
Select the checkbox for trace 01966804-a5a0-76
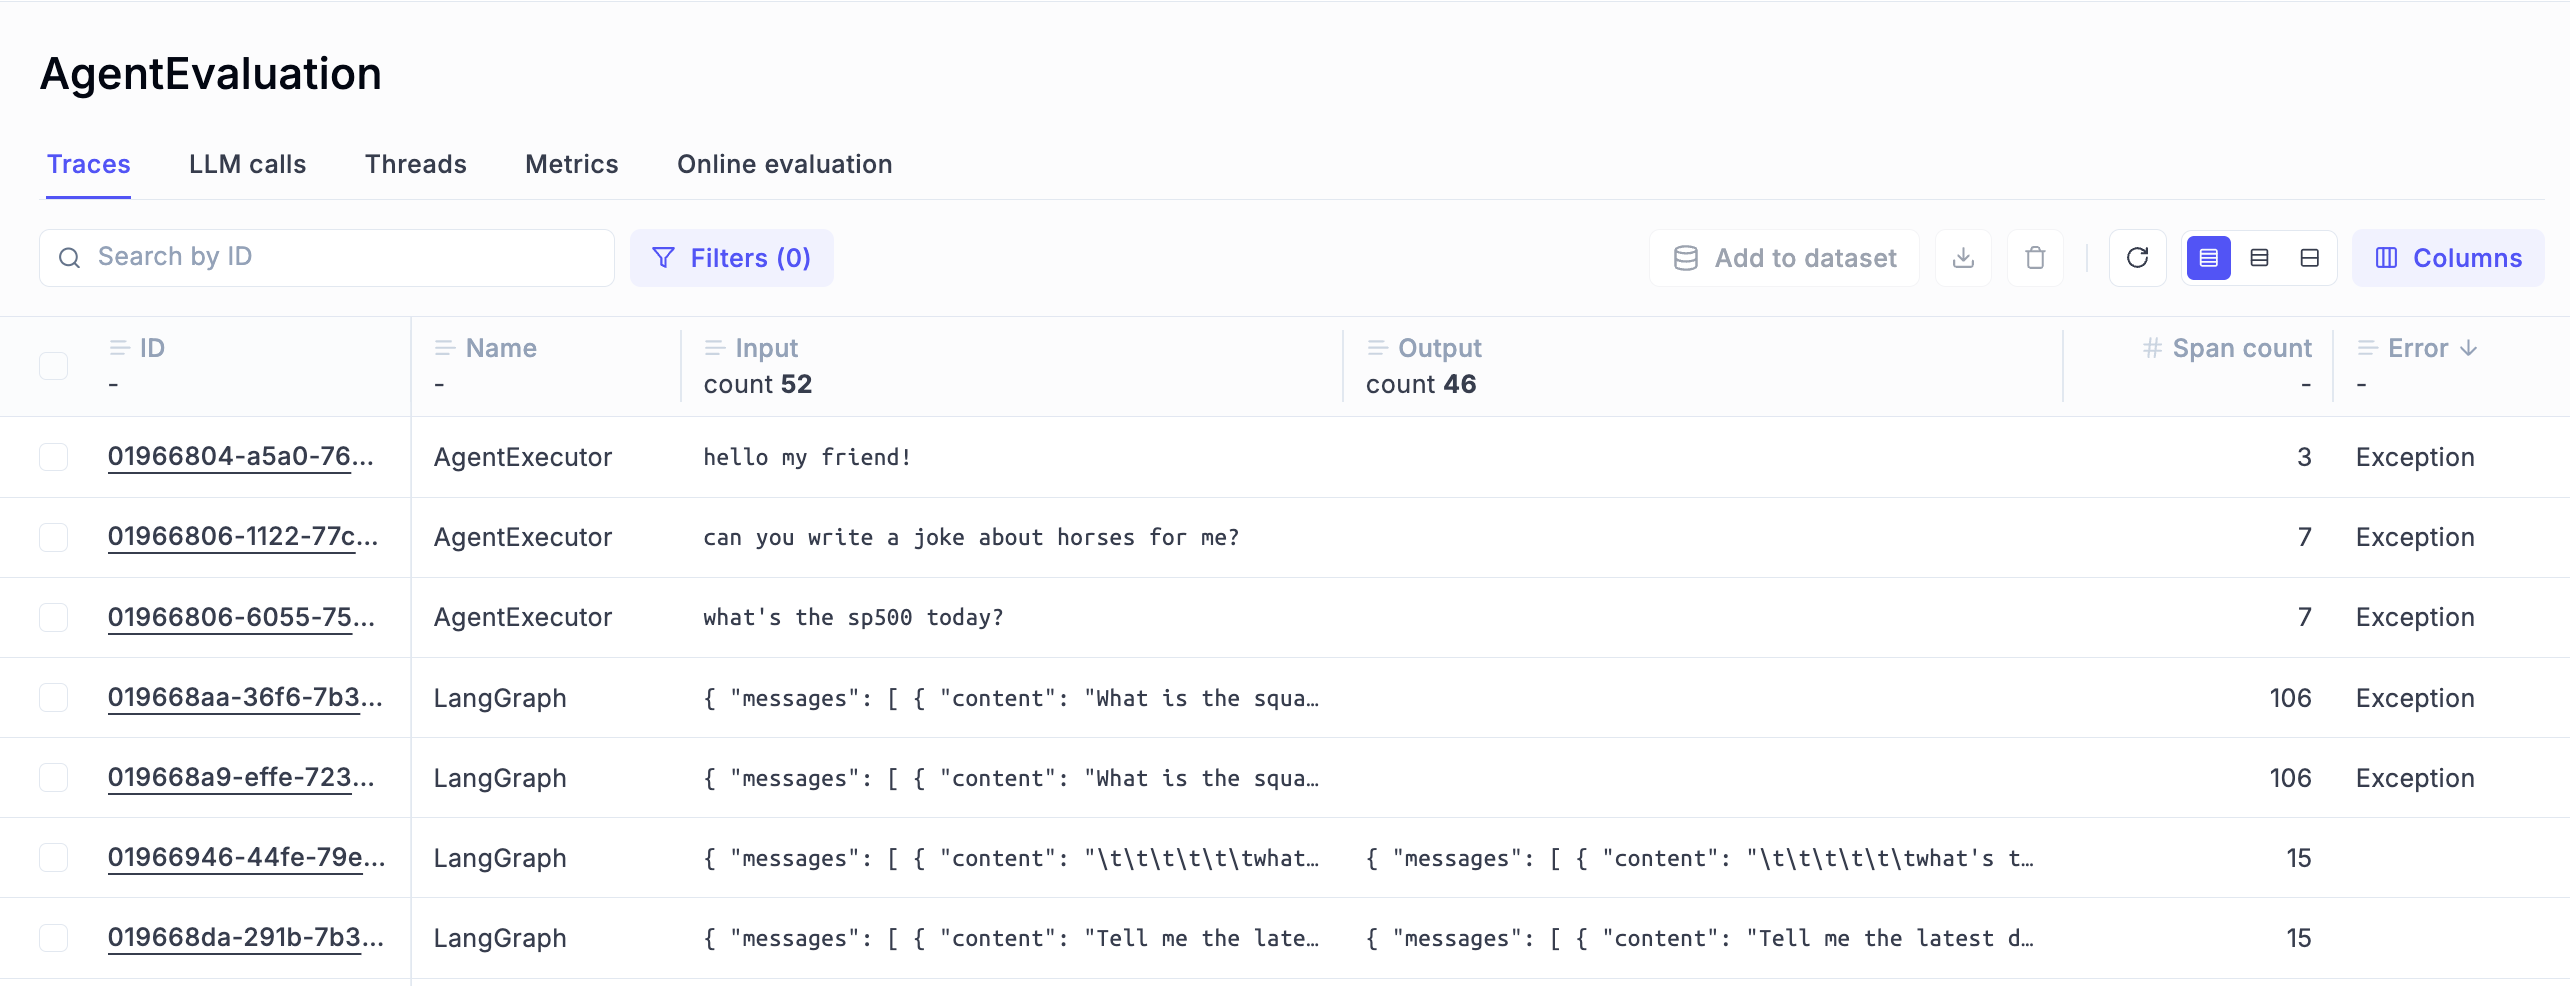click(54, 457)
